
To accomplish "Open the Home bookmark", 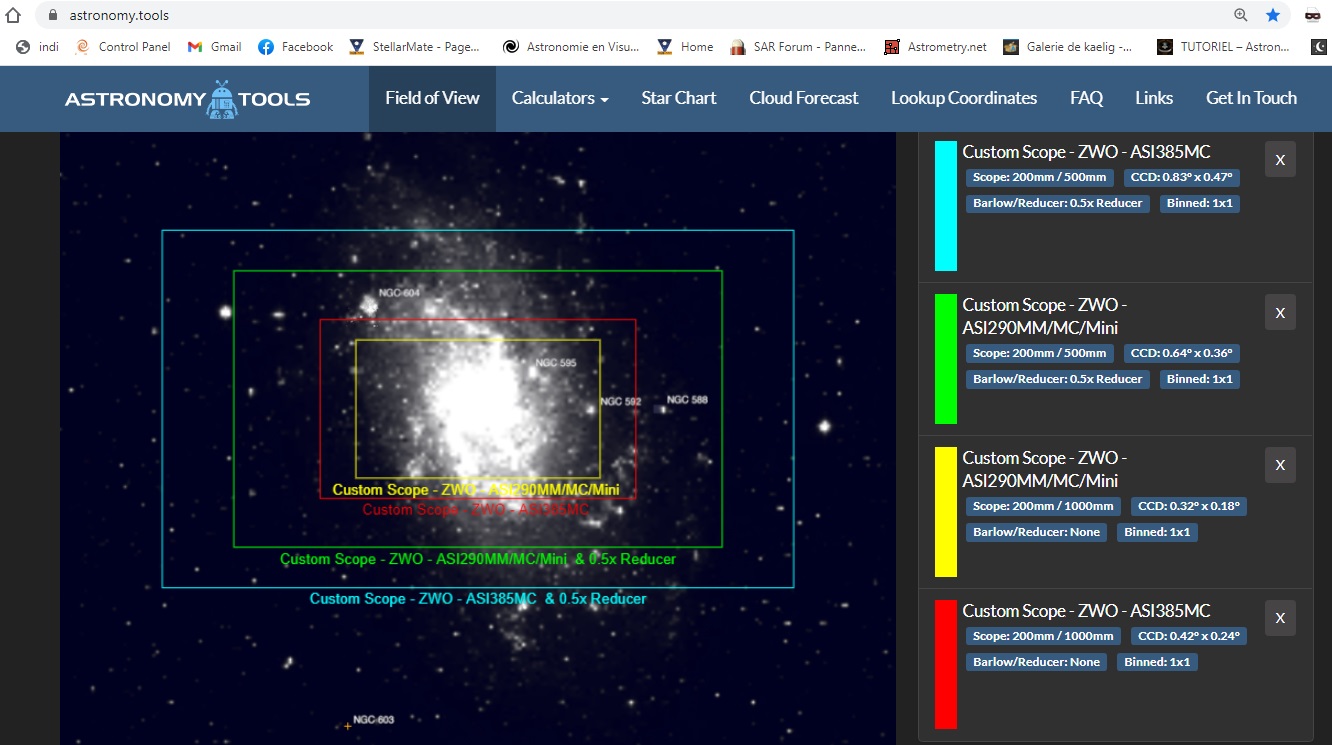I will tap(685, 47).
